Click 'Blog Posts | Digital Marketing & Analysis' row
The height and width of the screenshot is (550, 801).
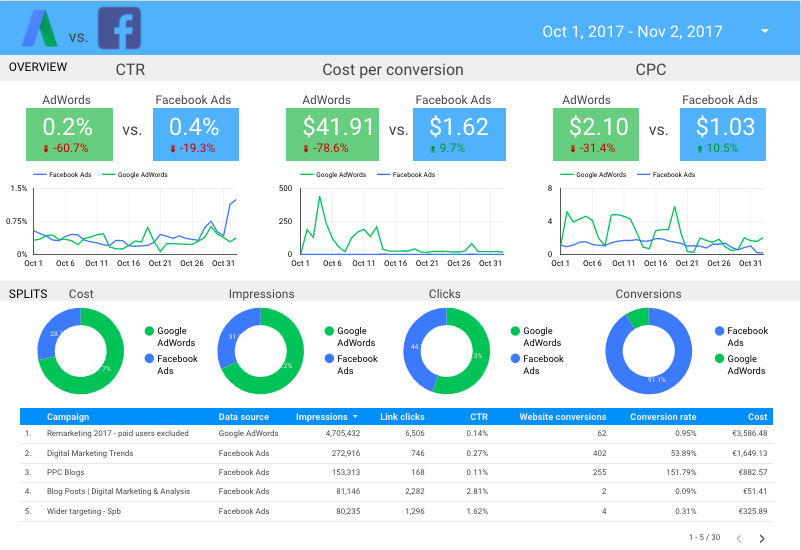click(396, 491)
